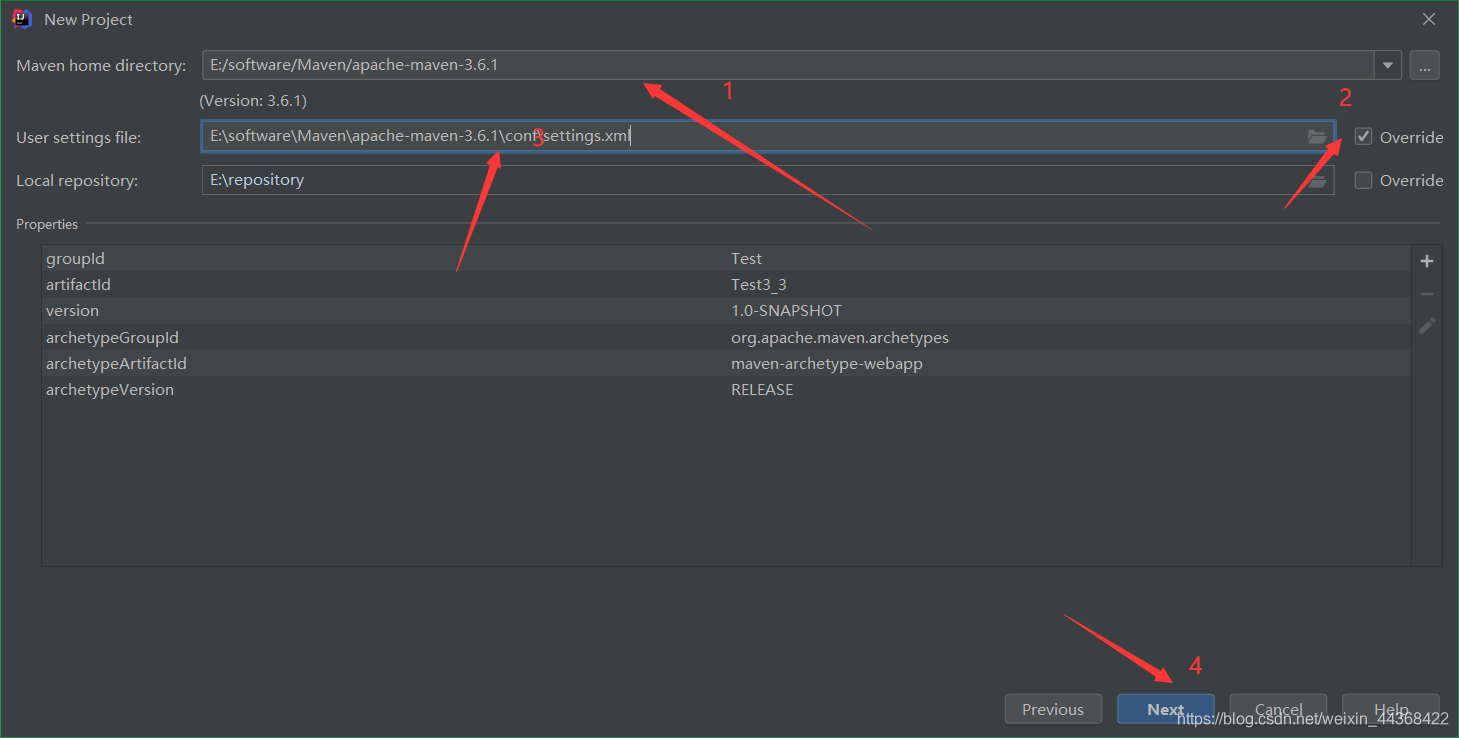Go back with the Previous button
The height and width of the screenshot is (738, 1459).
coord(1053,709)
